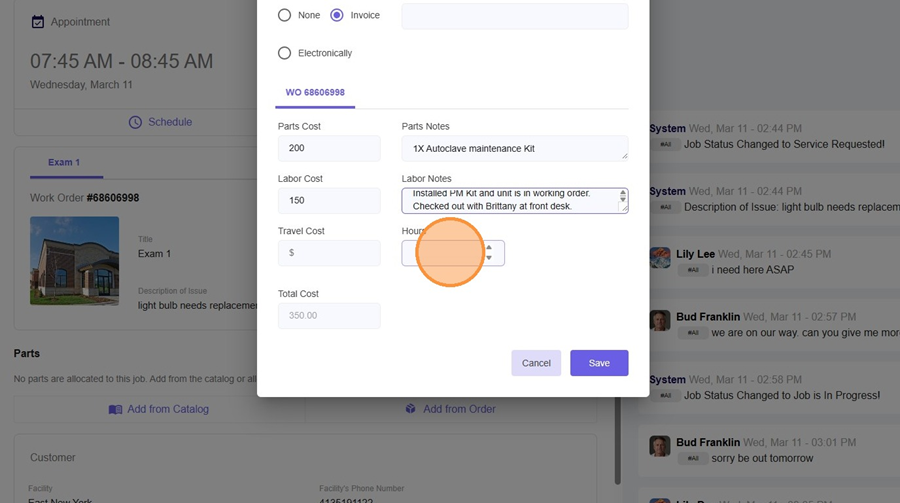Click the Exam 1 building thumbnail
The height and width of the screenshot is (503, 900).
(x=75, y=260)
